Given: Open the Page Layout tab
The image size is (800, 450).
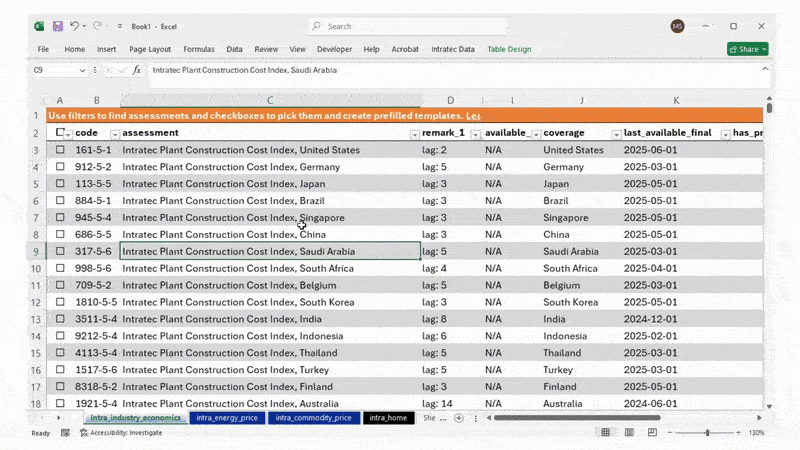Looking at the screenshot, I should pos(150,49).
